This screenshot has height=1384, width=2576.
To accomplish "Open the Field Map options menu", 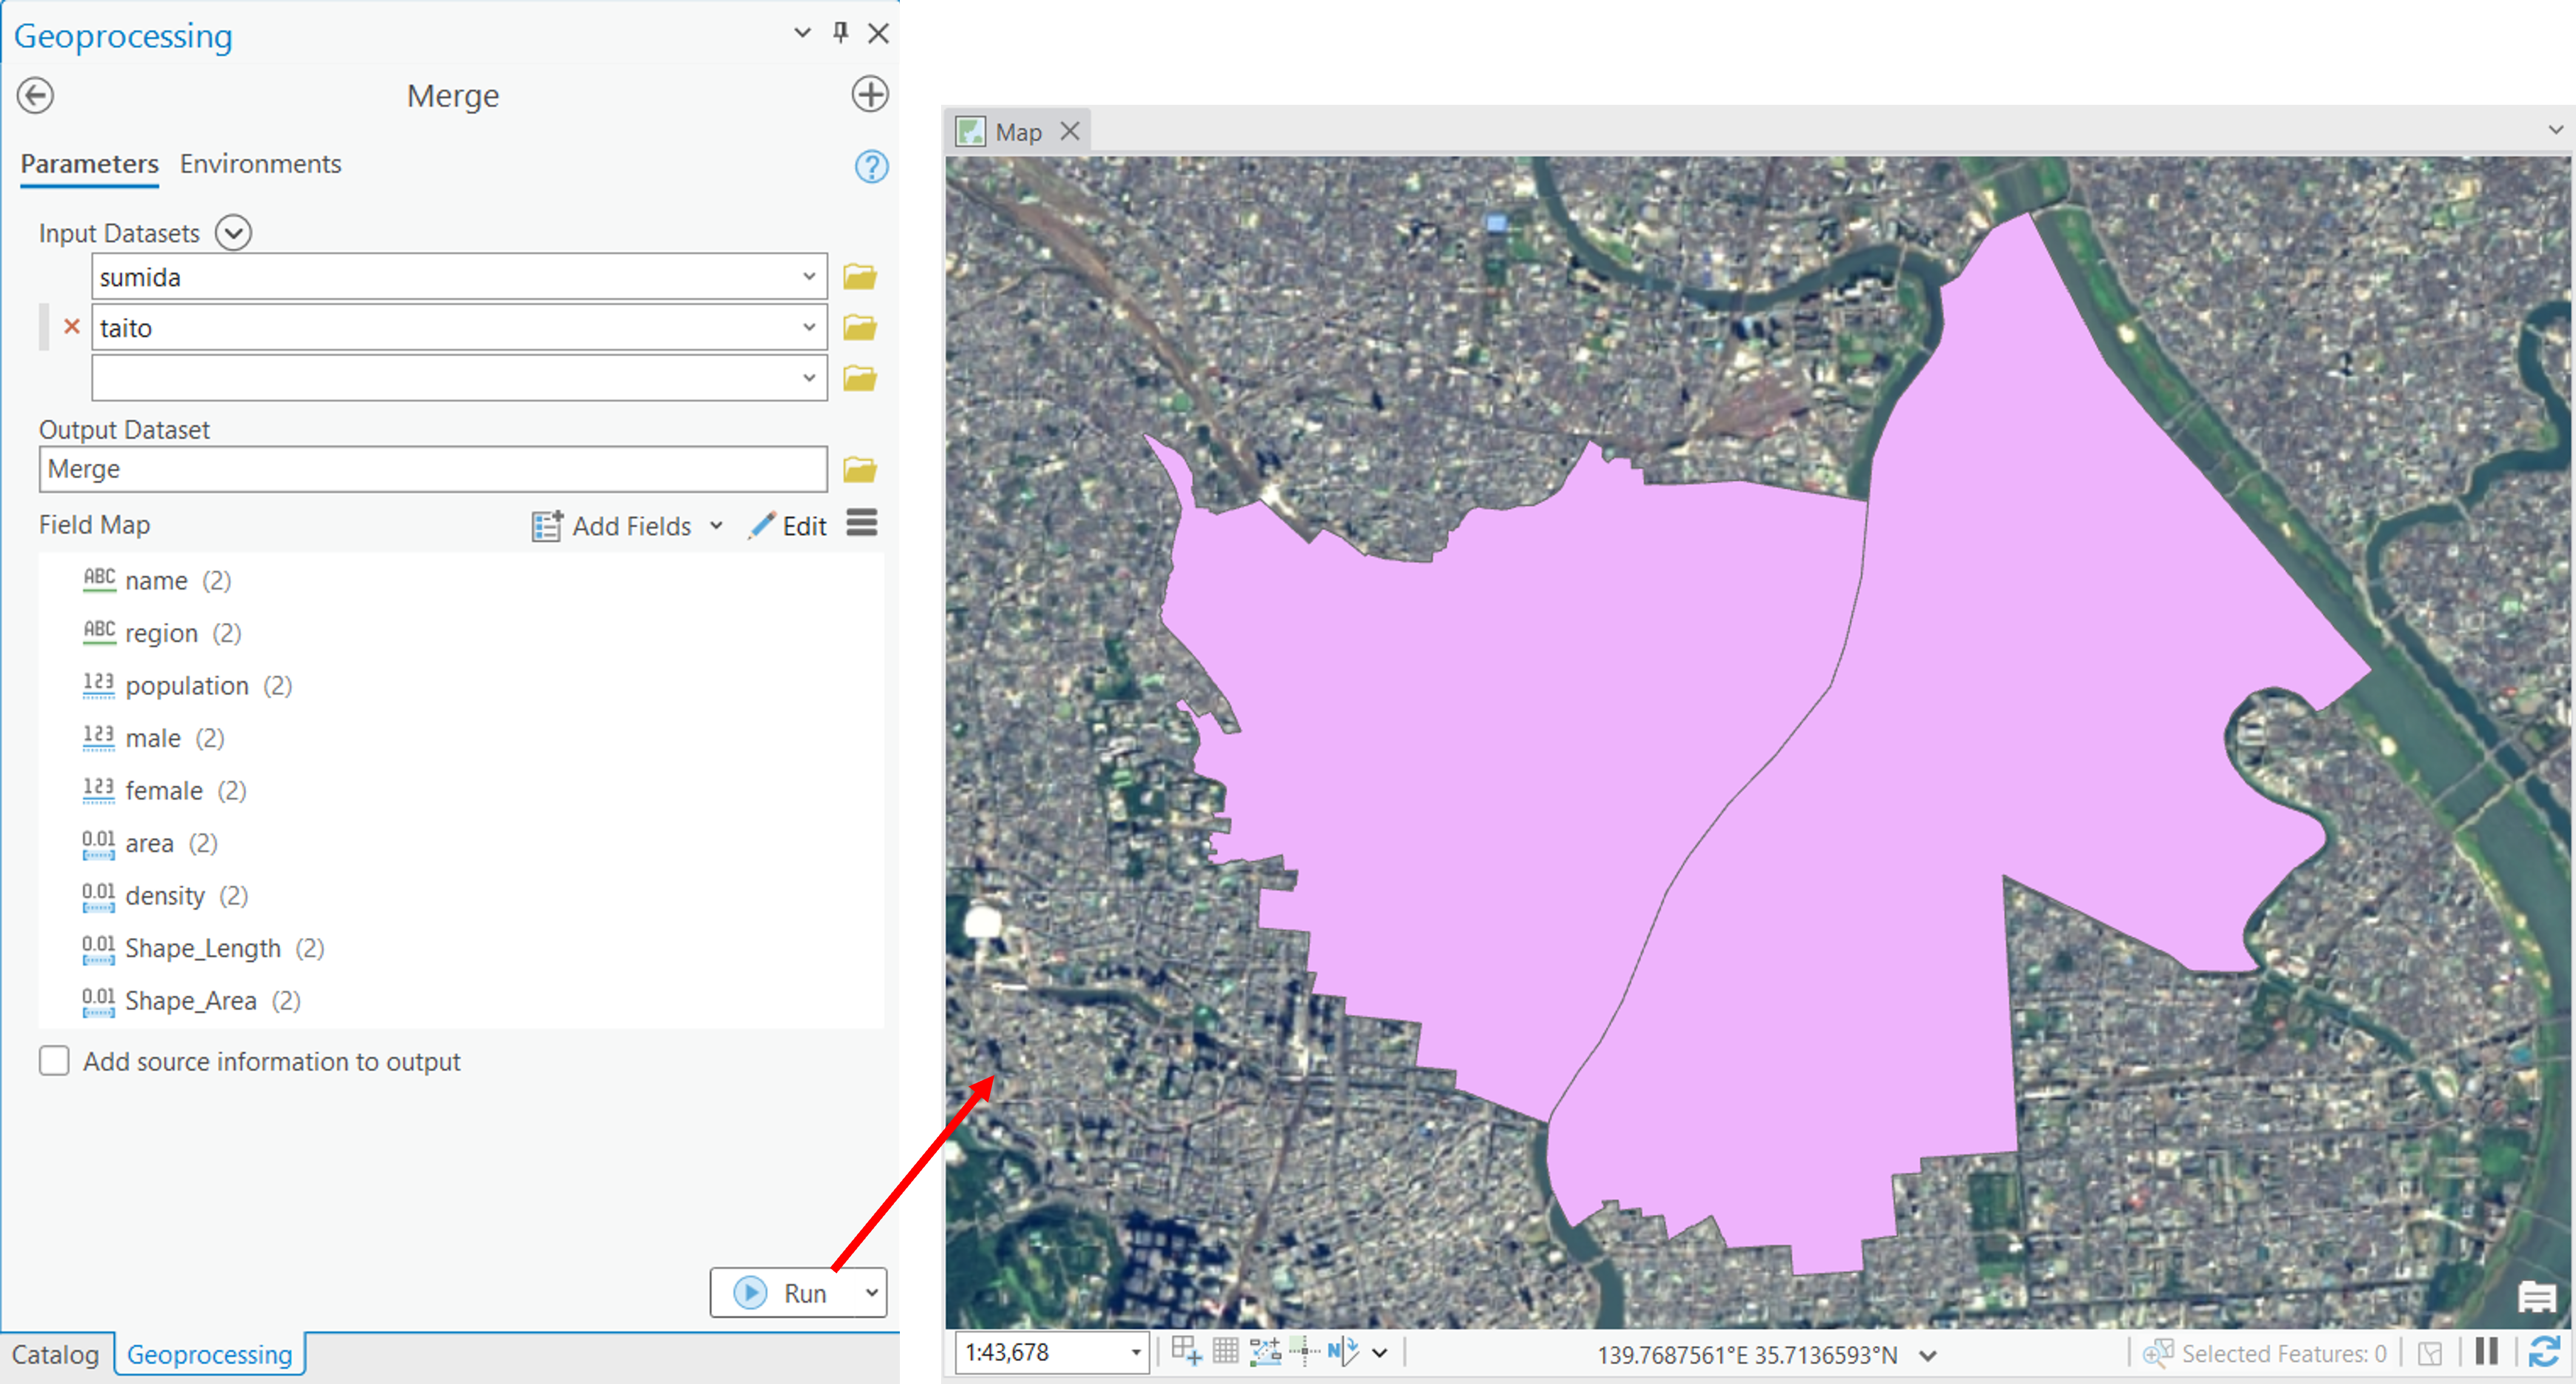I will 861,523.
